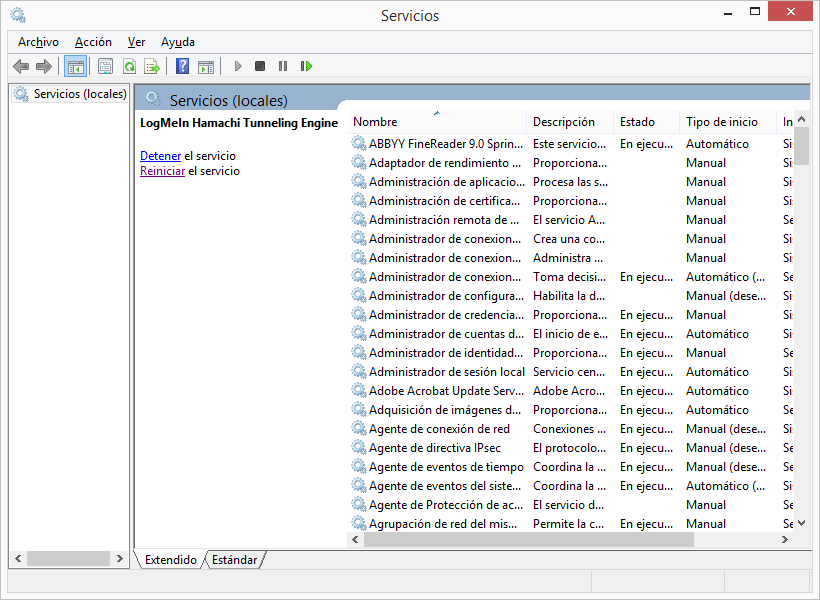Image resolution: width=820 pixels, height=600 pixels.
Task: Sort services by the Estado column header
Action: click(637, 122)
